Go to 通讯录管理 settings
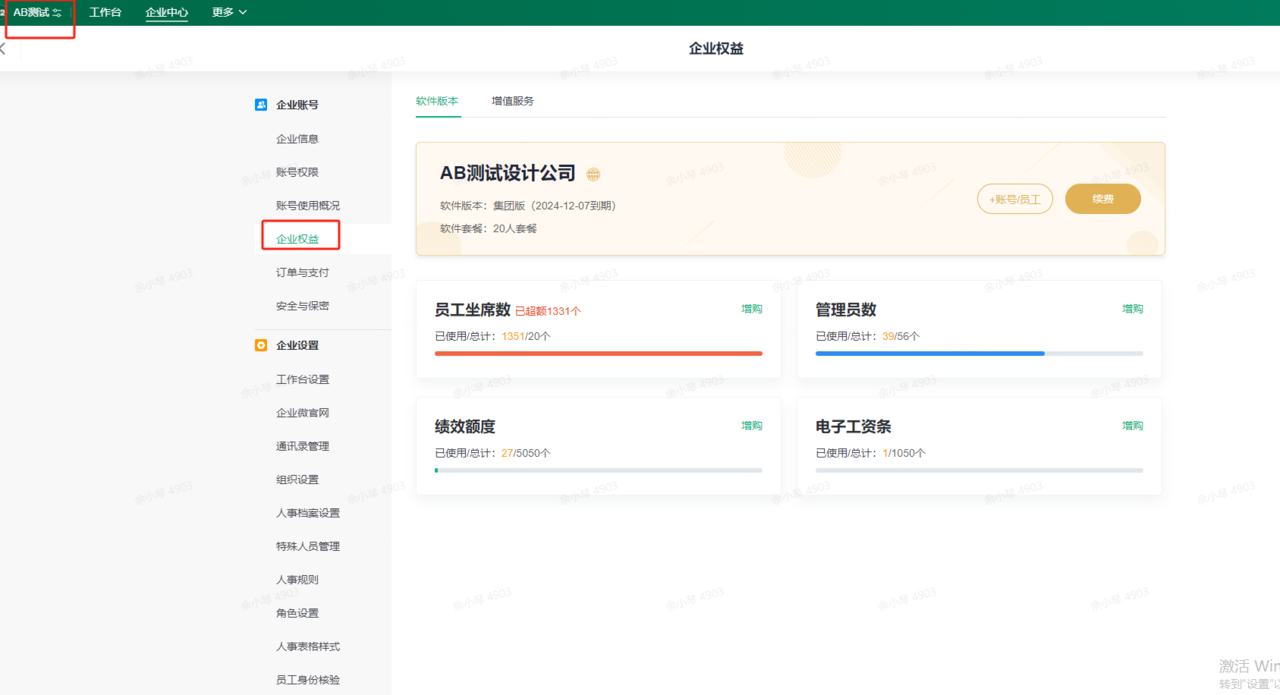This screenshot has width=1280, height=695. (302, 446)
